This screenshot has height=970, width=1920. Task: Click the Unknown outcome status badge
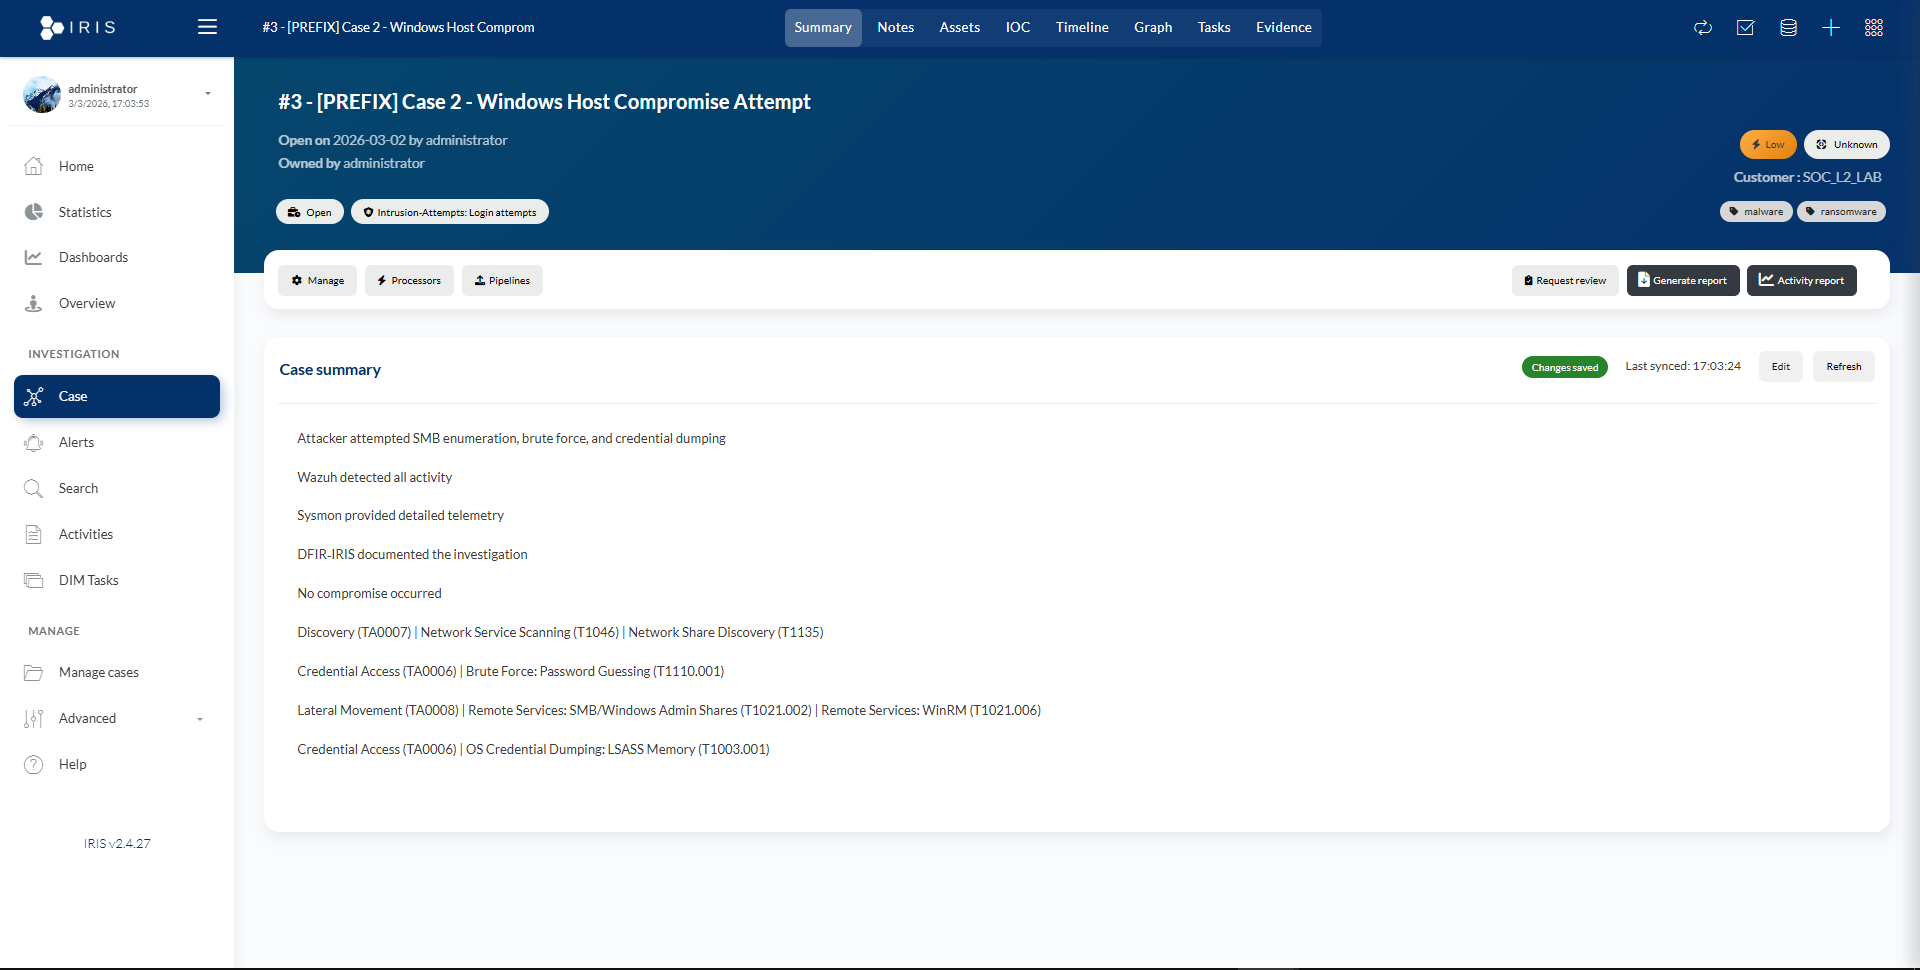pos(1846,145)
